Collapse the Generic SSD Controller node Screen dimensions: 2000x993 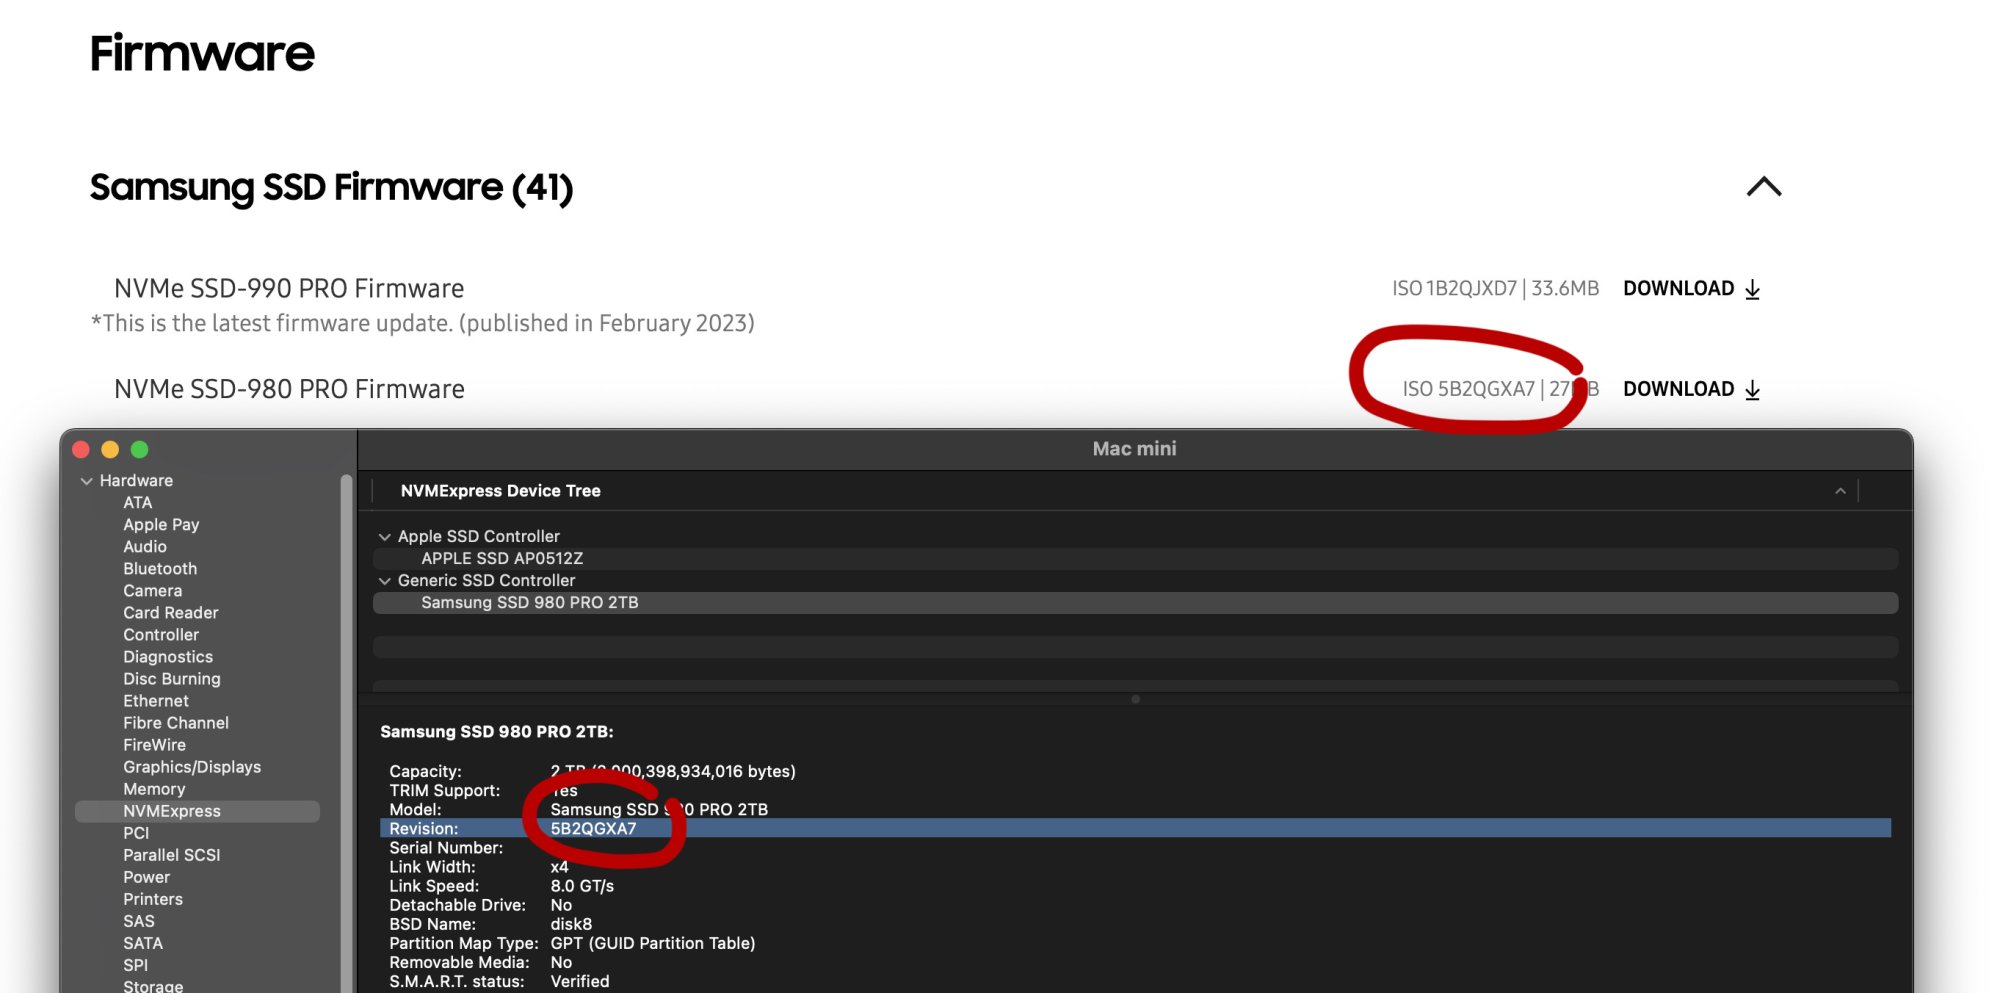(x=384, y=581)
